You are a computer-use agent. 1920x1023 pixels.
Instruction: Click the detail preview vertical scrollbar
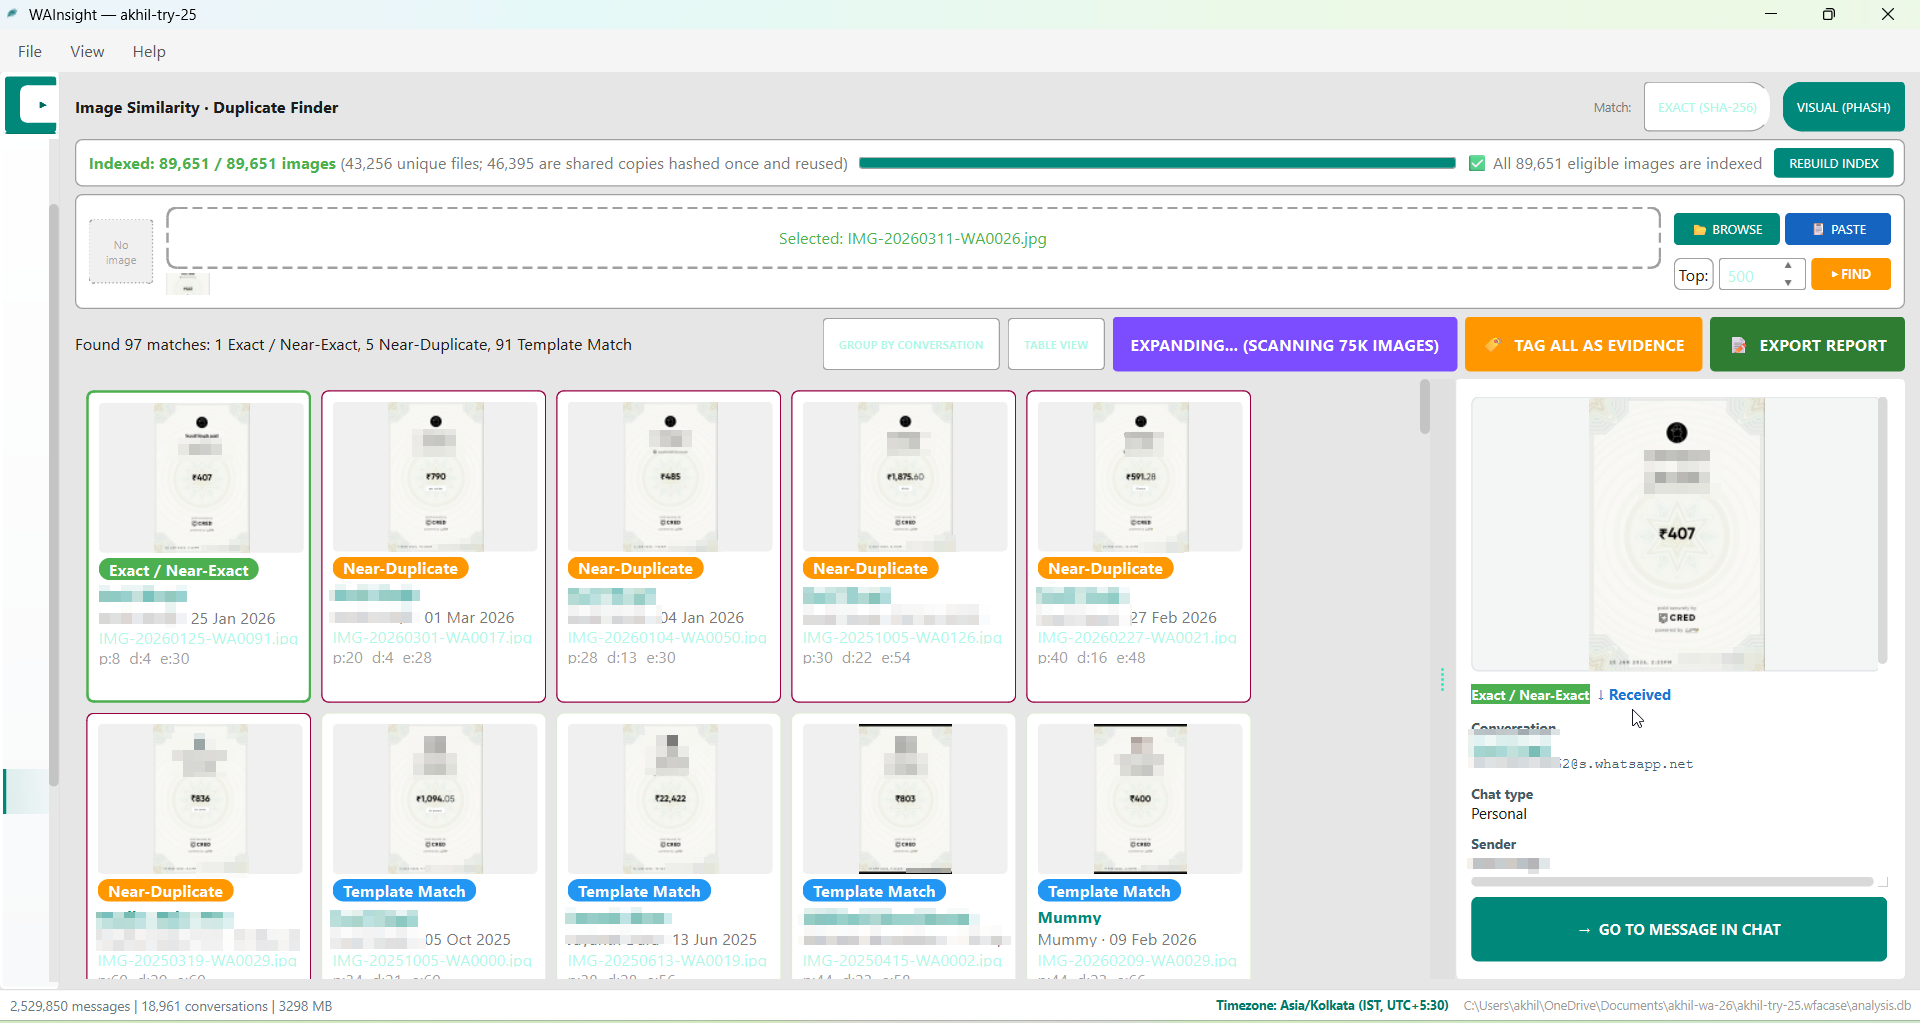point(1882,530)
